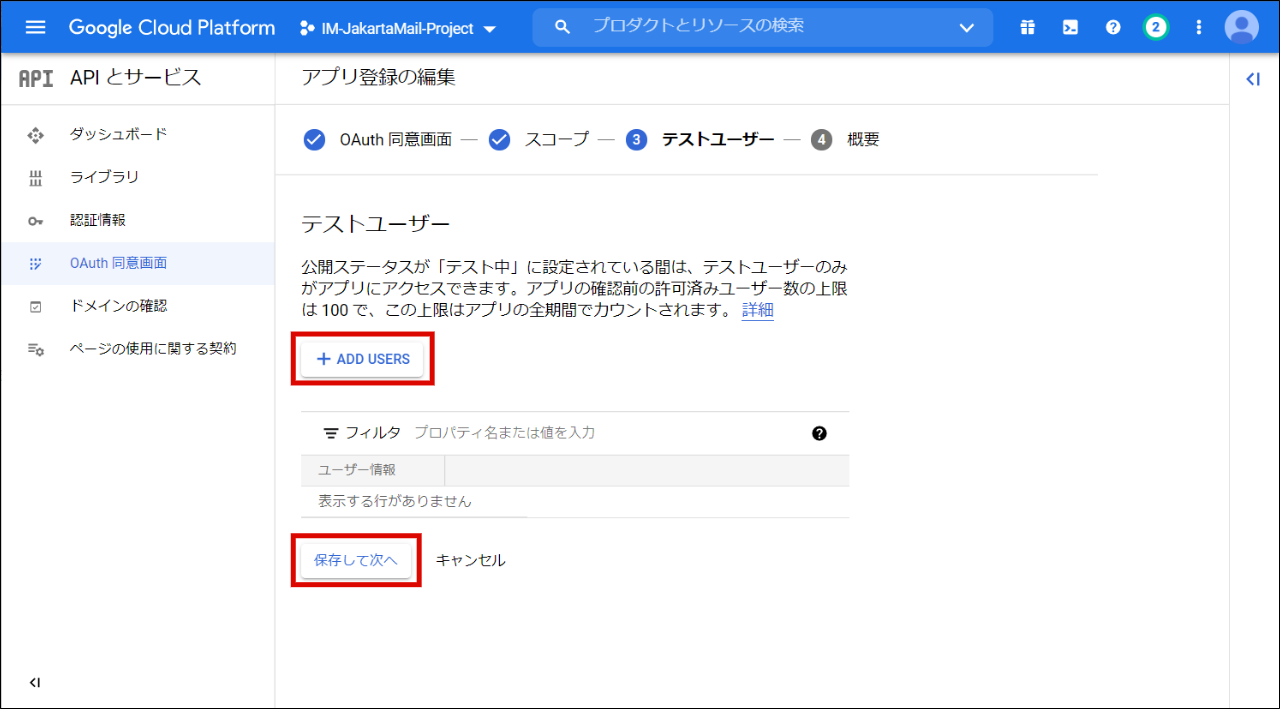This screenshot has height=709, width=1280.
Task: Click the filter table help icon
Action: (820, 433)
